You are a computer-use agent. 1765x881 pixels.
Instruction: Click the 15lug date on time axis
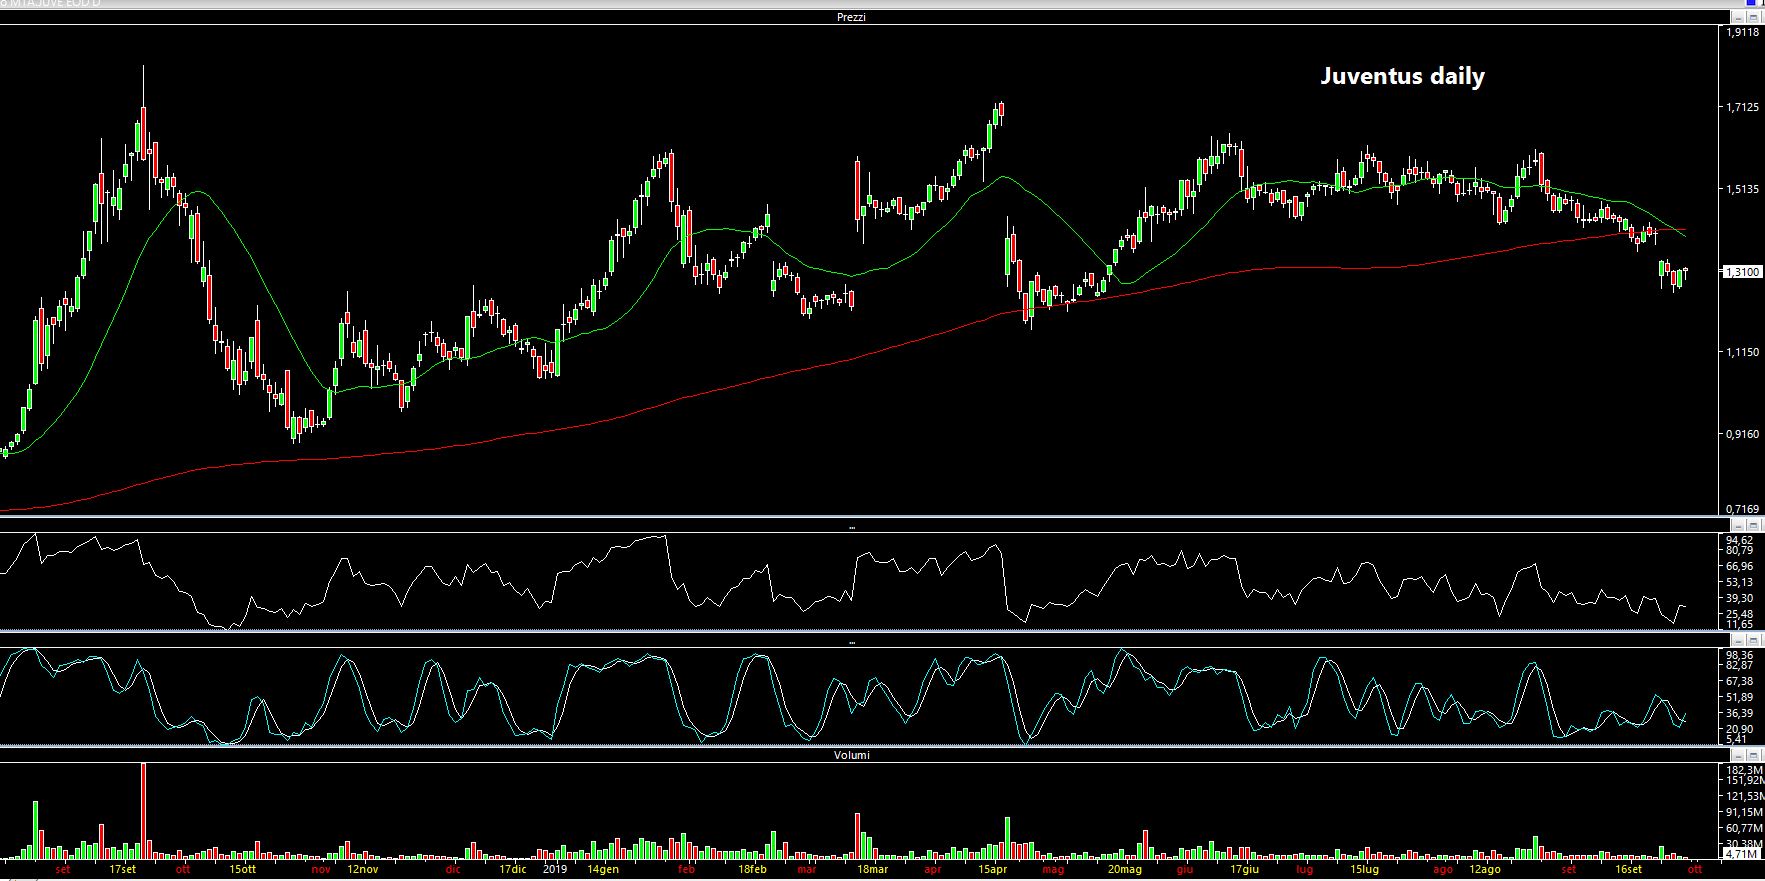point(1364,869)
